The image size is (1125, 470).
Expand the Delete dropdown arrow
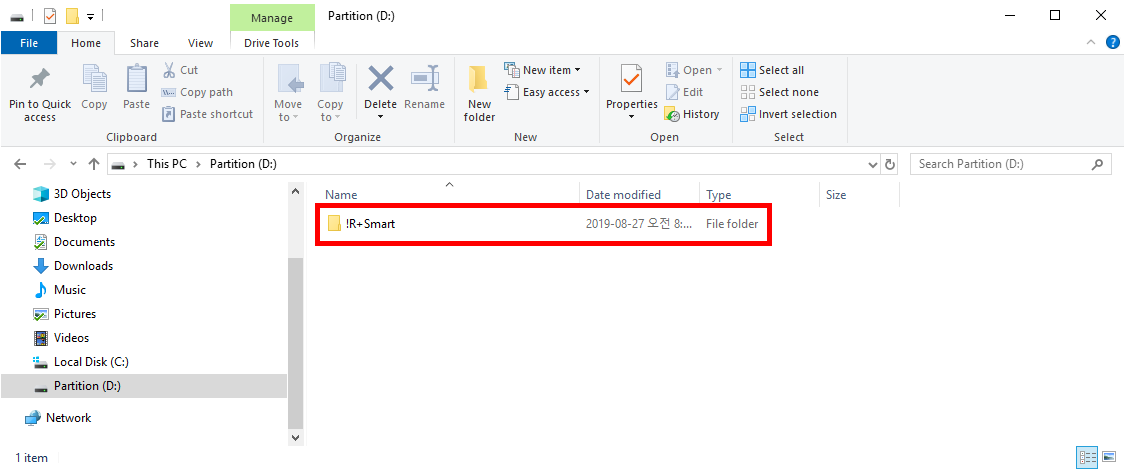tap(380, 117)
